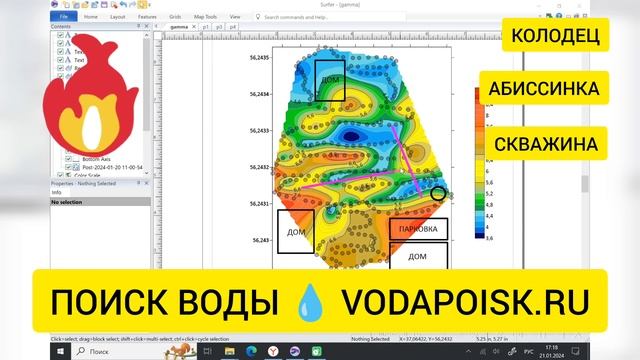Click the X=37,06422 coordinates in status bar
This screenshot has width=640, height=360.
(425, 339)
